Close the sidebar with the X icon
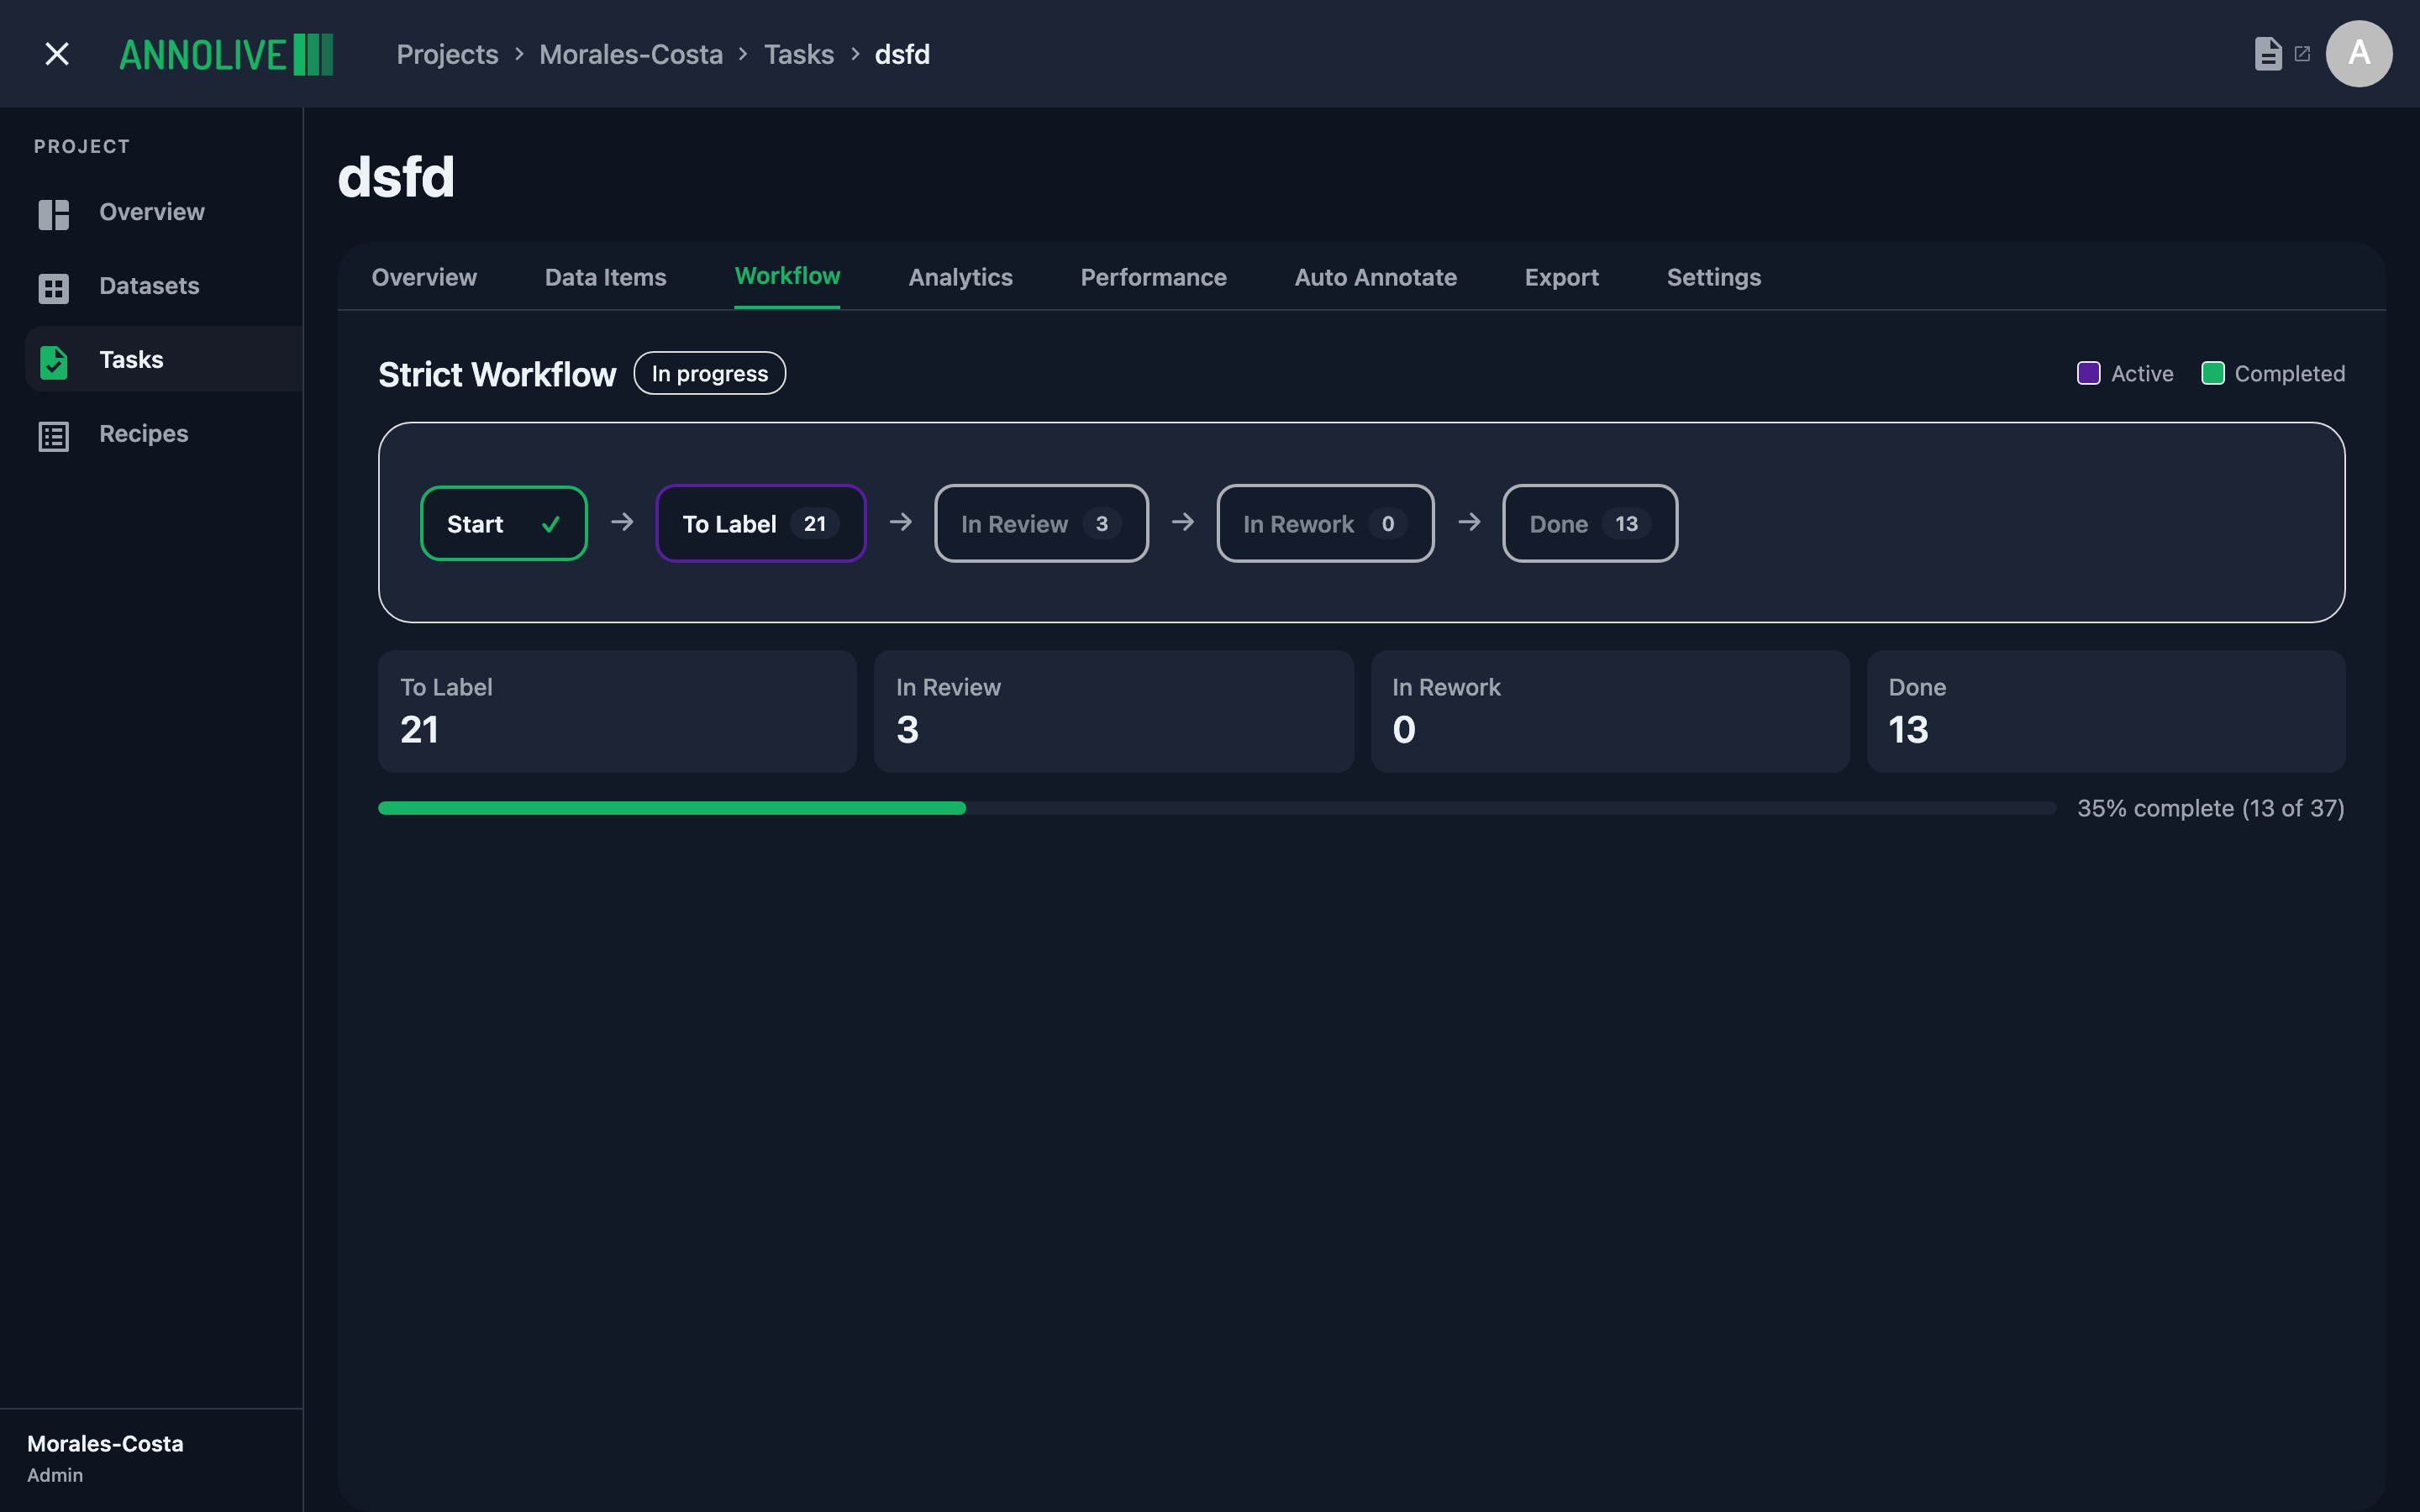The width and height of the screenshot is (2420, 1512). [x=57, y=54]
